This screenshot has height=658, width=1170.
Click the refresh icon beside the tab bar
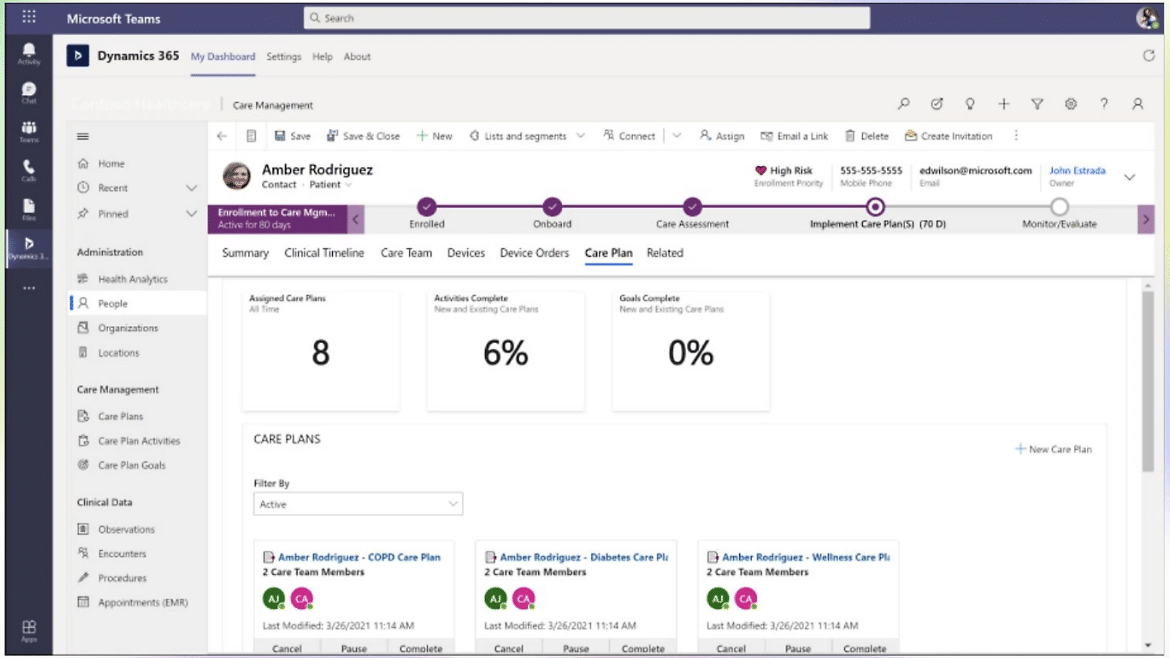click(1148, 56)
